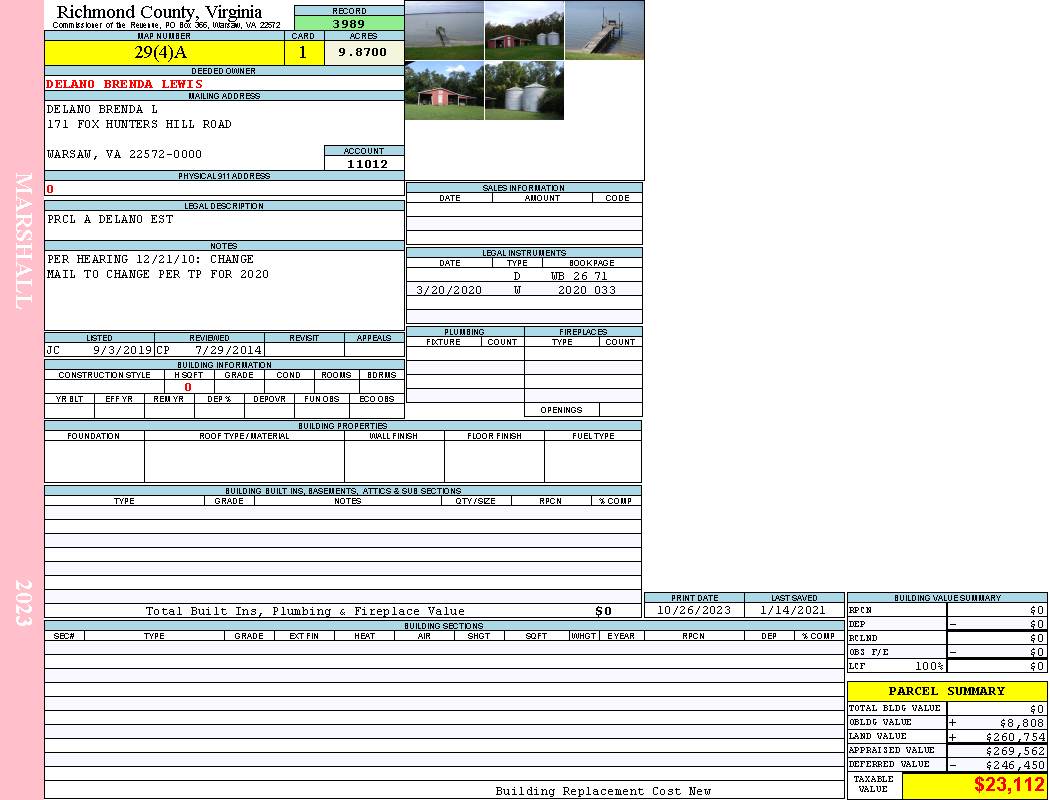Click deeded owner name DELANO BRENDA LEWIS

pyautogui.click(x=124, y=84)
